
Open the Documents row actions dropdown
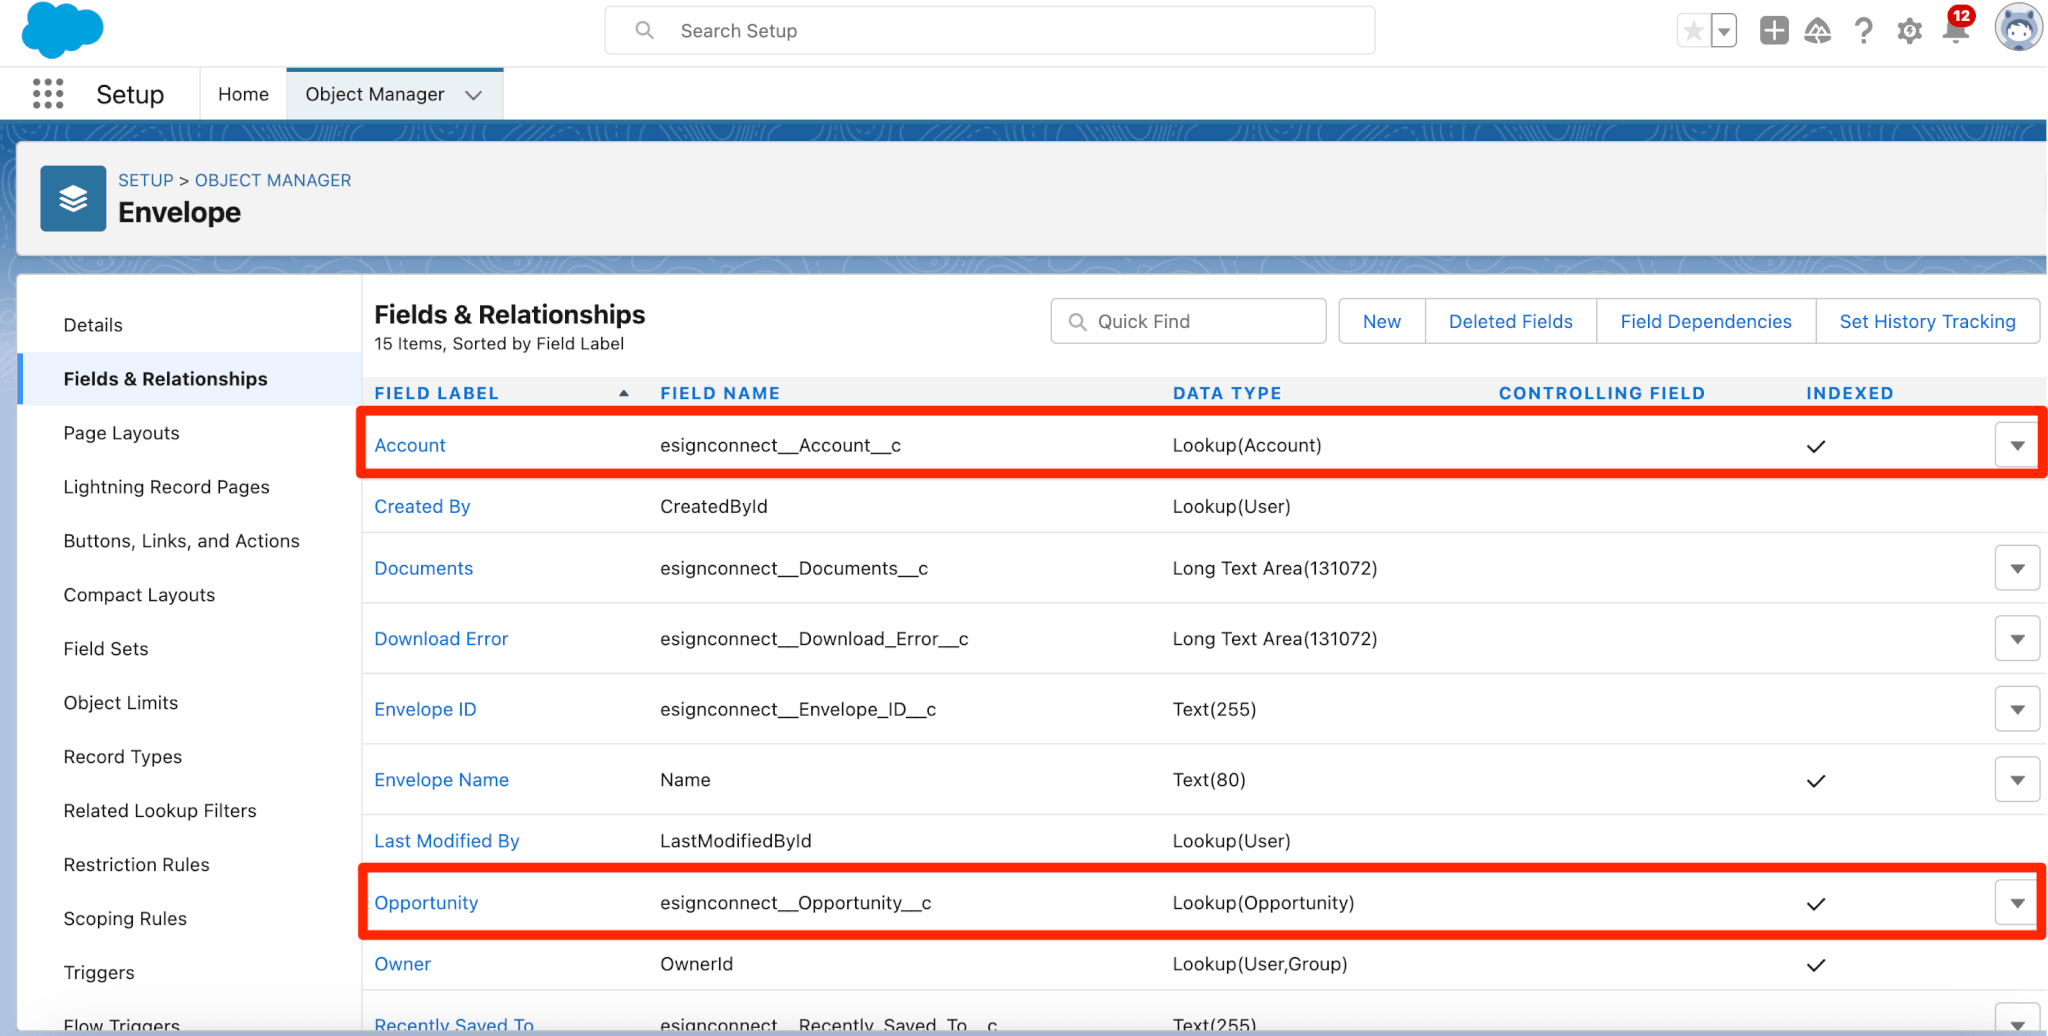2017,568
